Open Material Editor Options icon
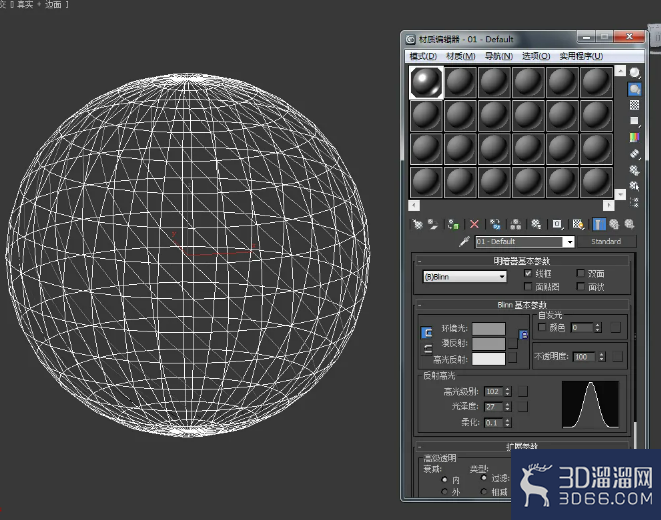 click(634, 170)
